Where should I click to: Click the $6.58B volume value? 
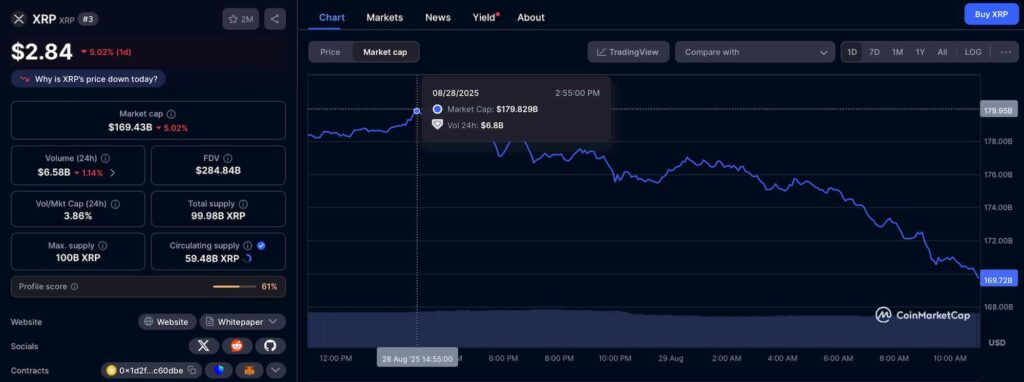point(54,172)
